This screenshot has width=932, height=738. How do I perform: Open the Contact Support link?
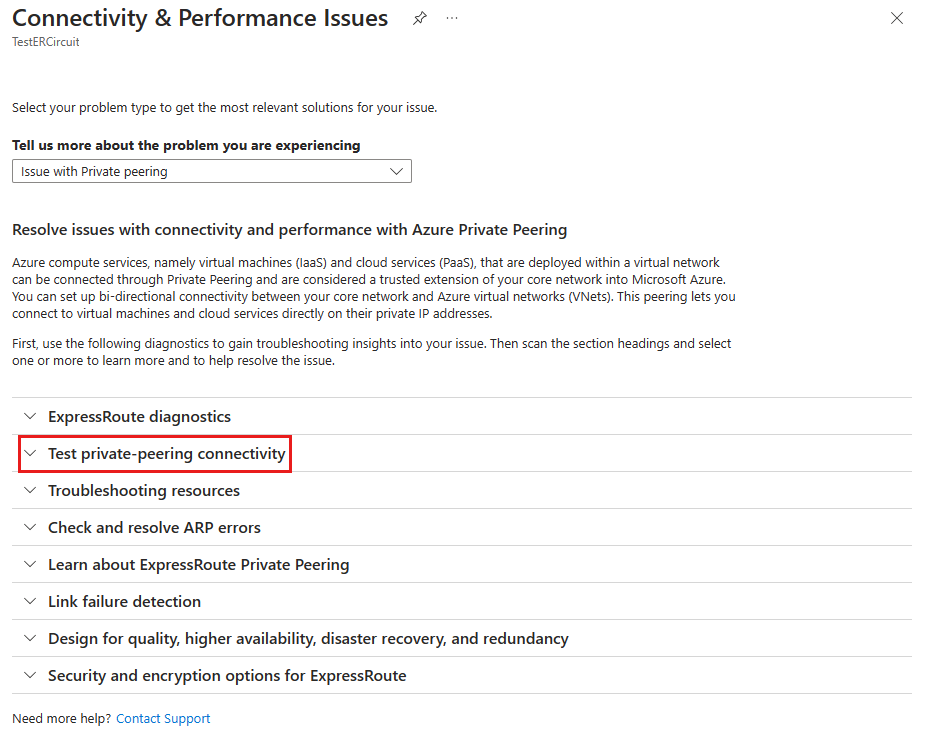tap(163, 718)
